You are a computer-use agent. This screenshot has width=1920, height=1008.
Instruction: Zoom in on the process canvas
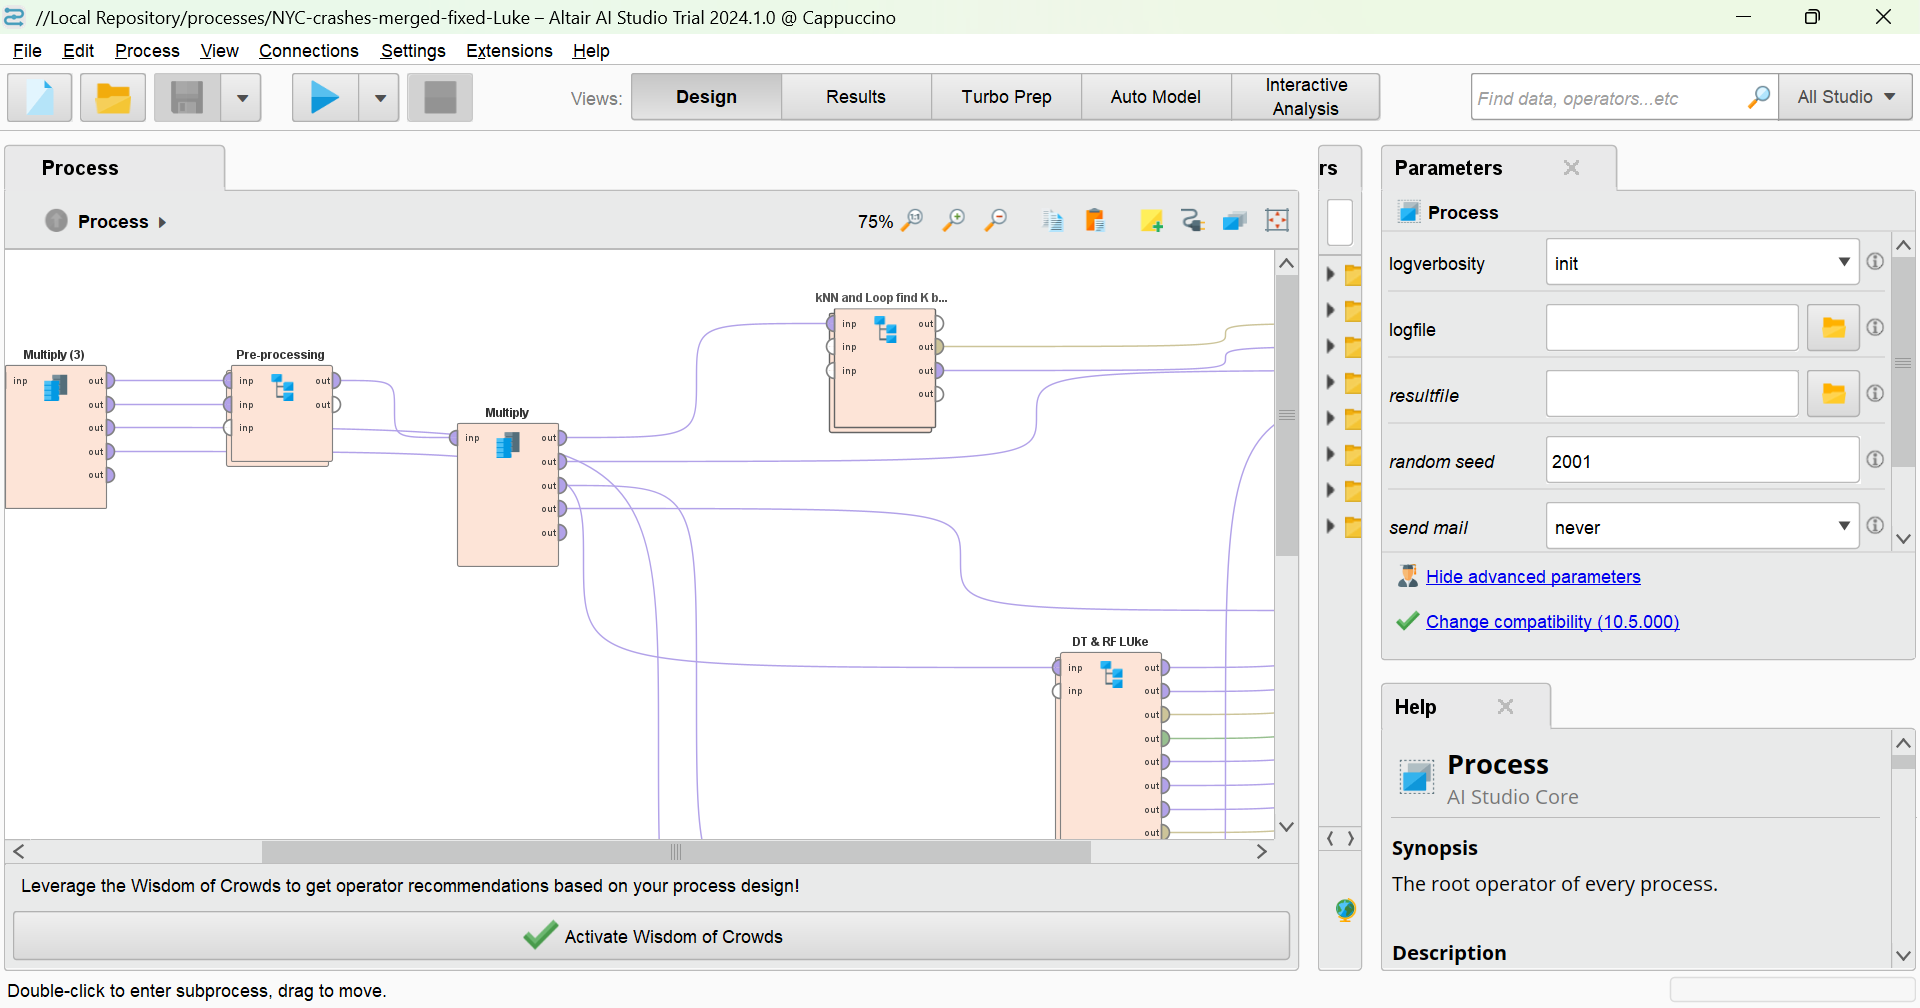pos(954,221)
